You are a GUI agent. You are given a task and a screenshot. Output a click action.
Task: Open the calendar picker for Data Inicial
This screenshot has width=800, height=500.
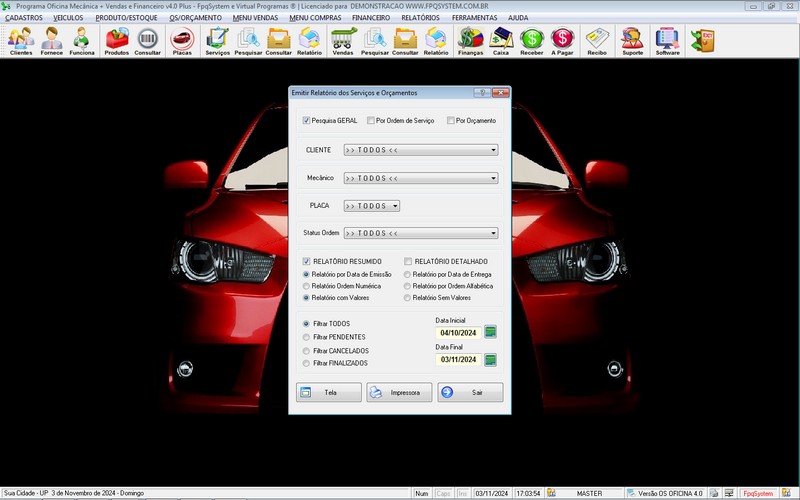(490, 332)
